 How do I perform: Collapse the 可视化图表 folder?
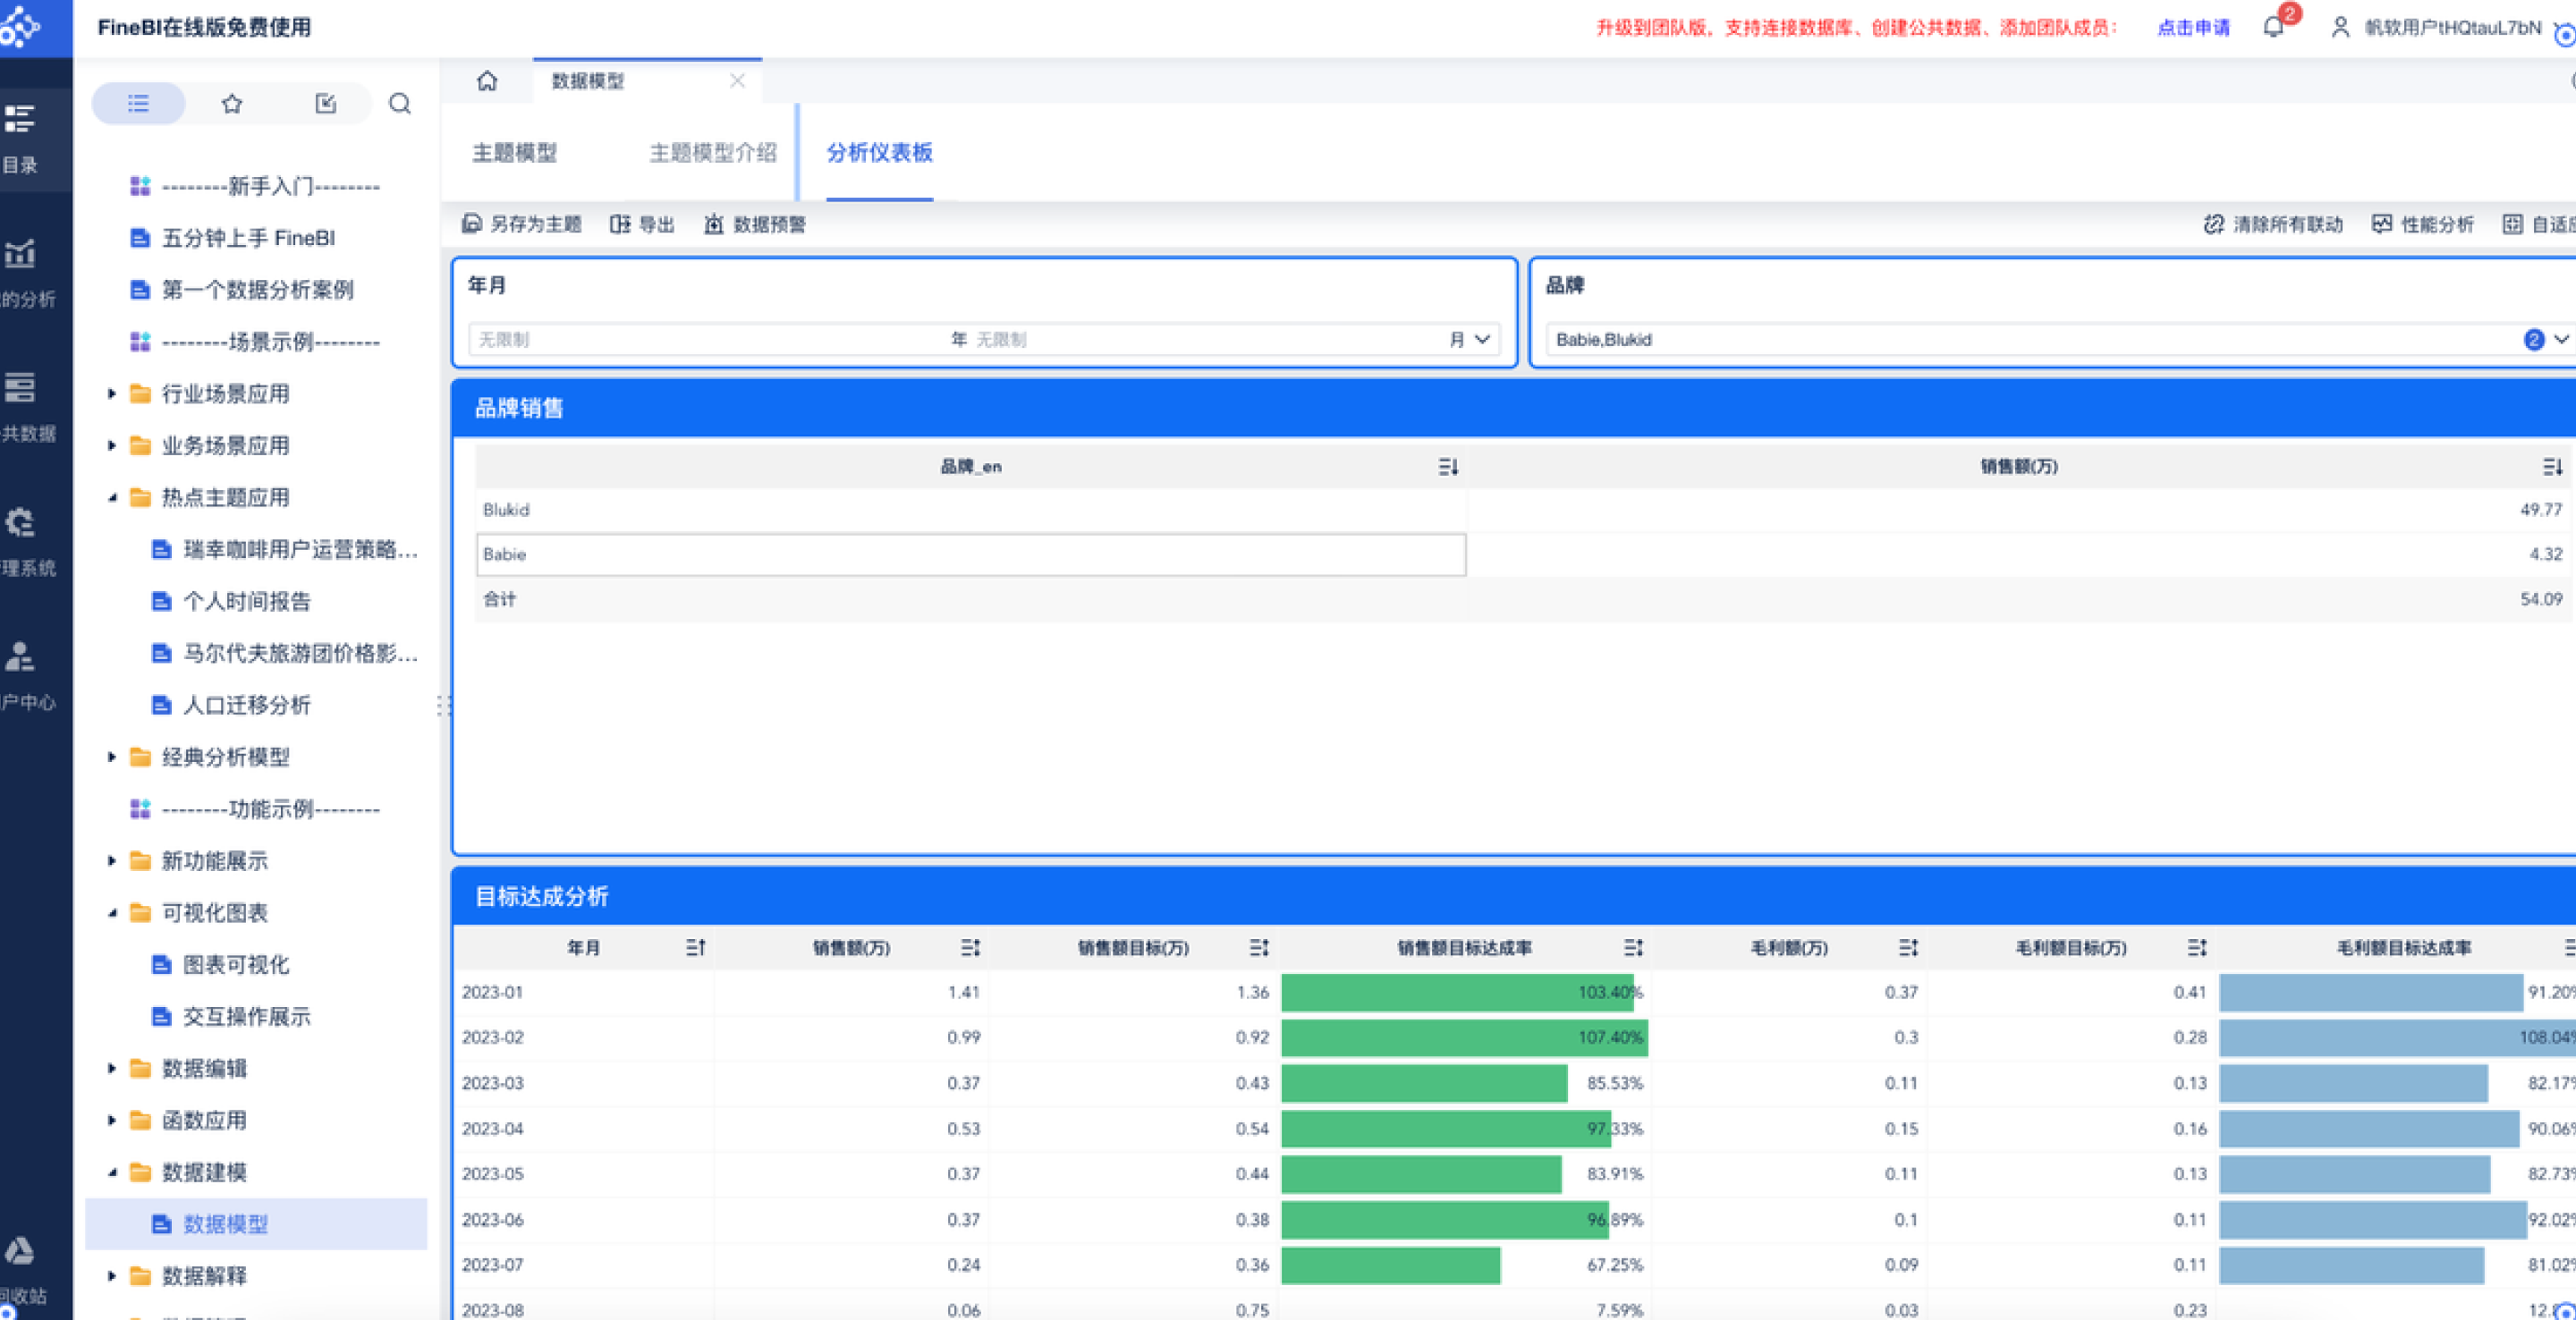(x=112, y=912)
